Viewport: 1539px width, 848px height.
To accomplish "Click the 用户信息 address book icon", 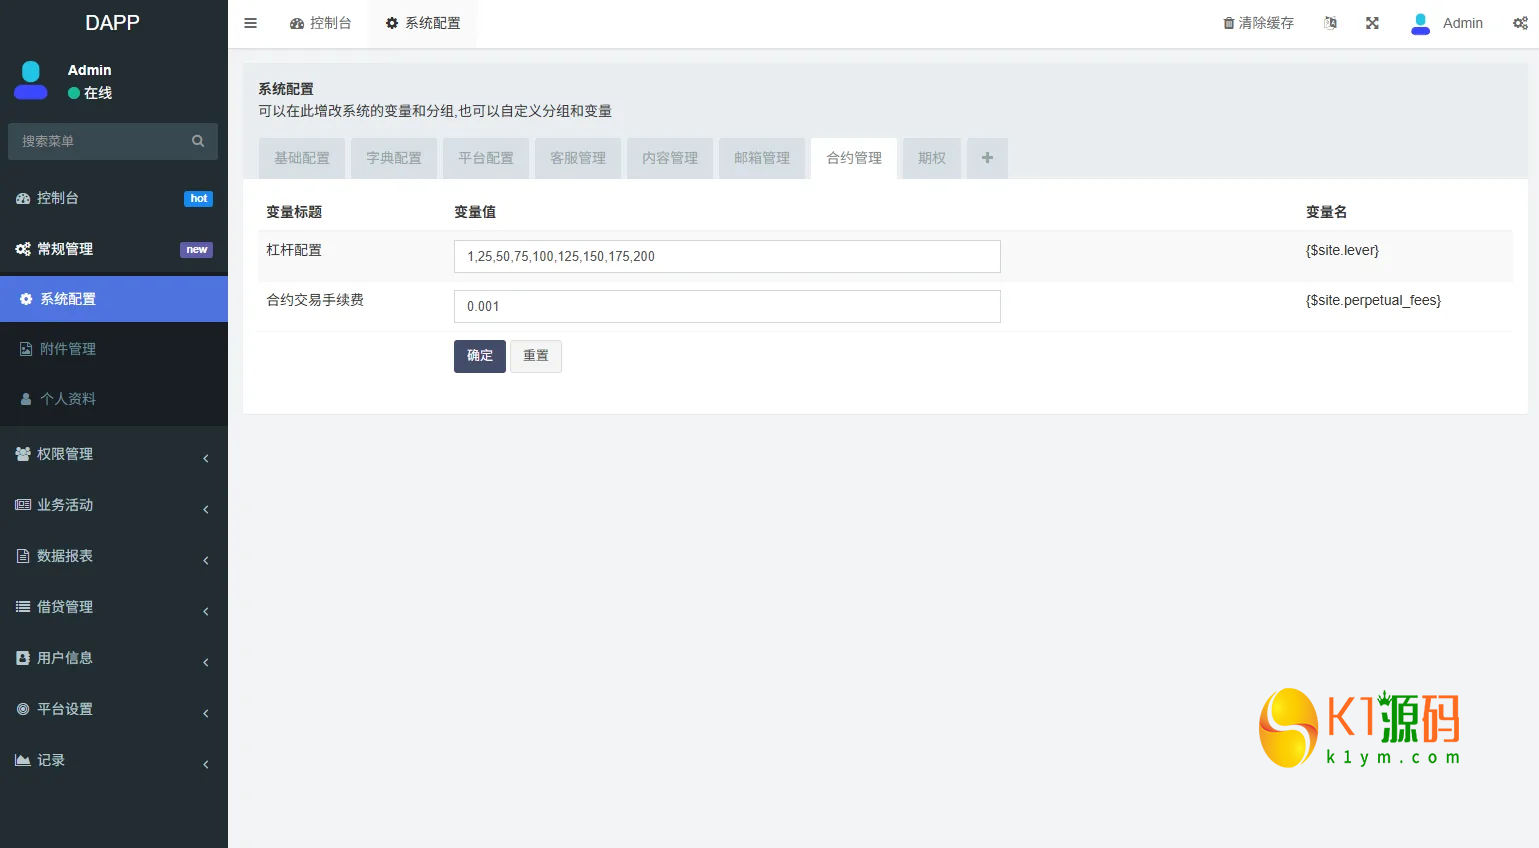I will click(x=23, y=658).
